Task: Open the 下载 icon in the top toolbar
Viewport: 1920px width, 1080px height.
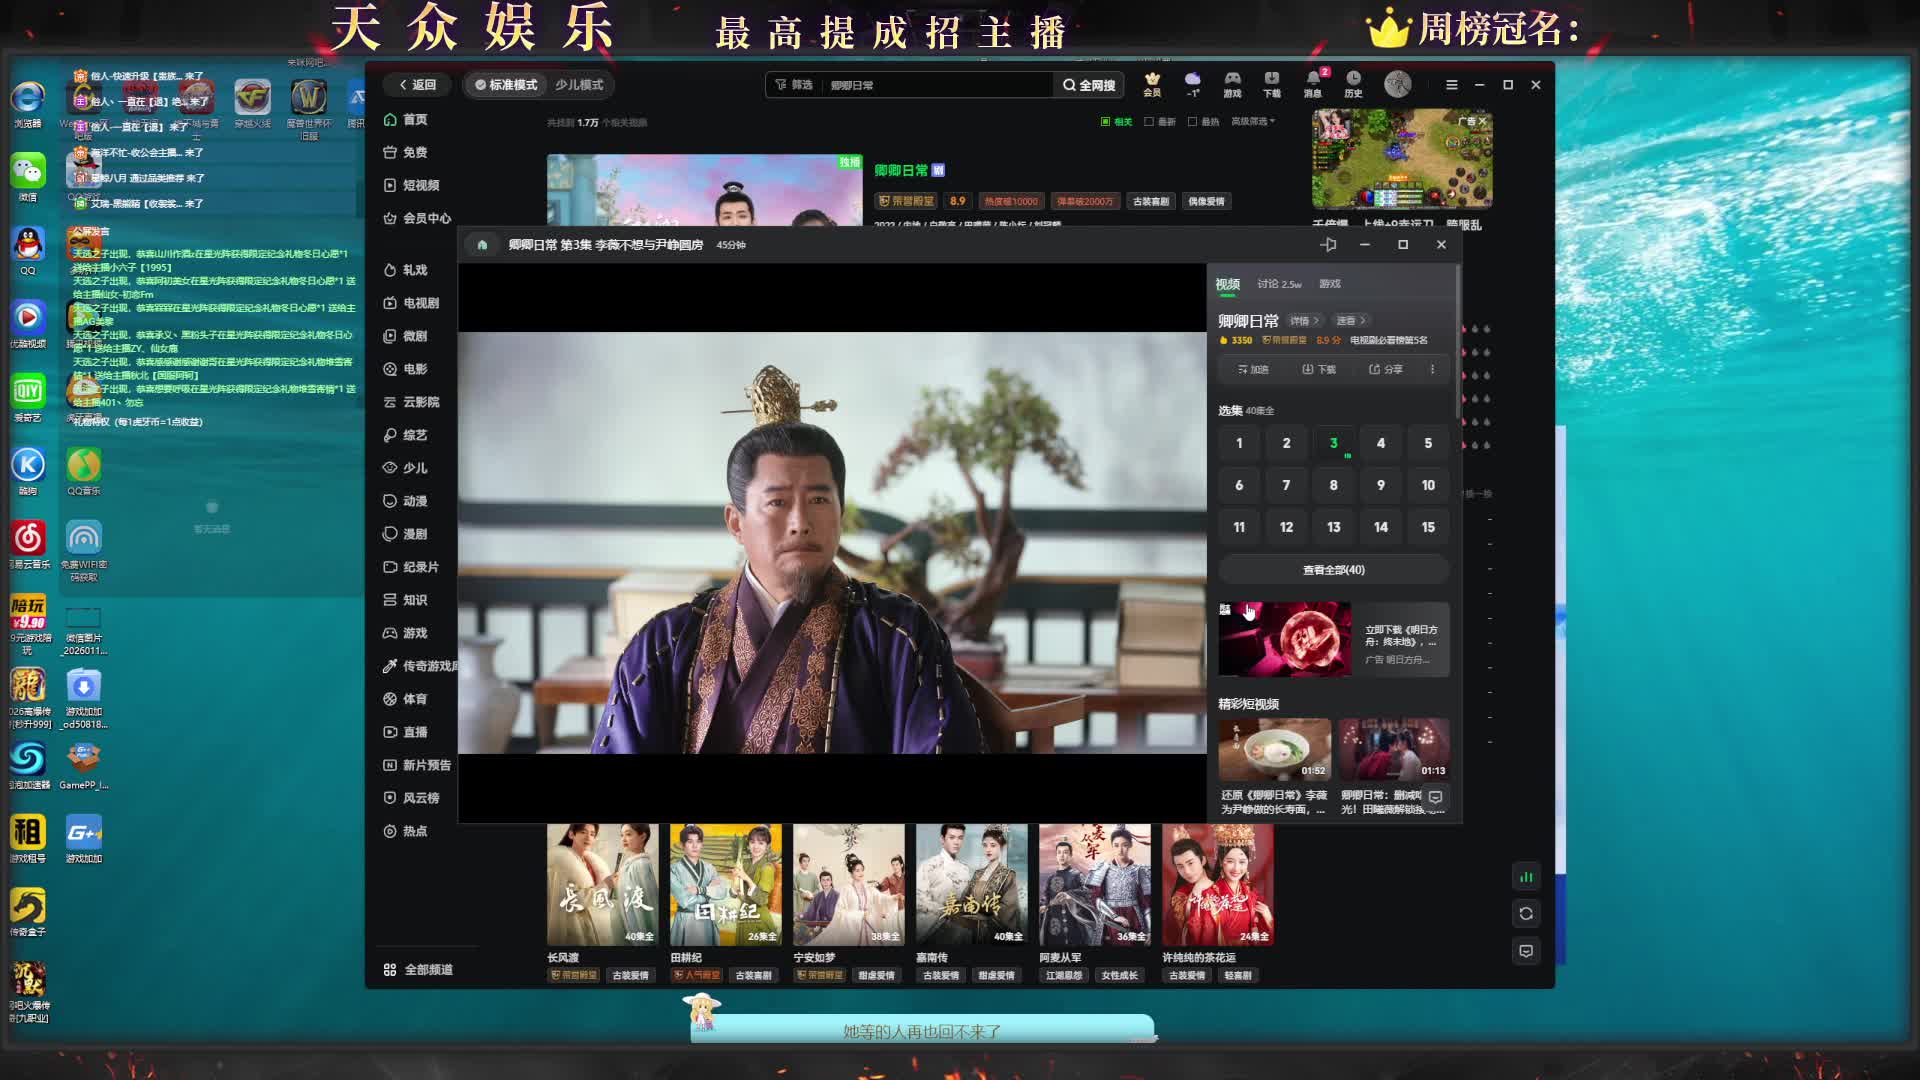Action: click(1271, 80)
